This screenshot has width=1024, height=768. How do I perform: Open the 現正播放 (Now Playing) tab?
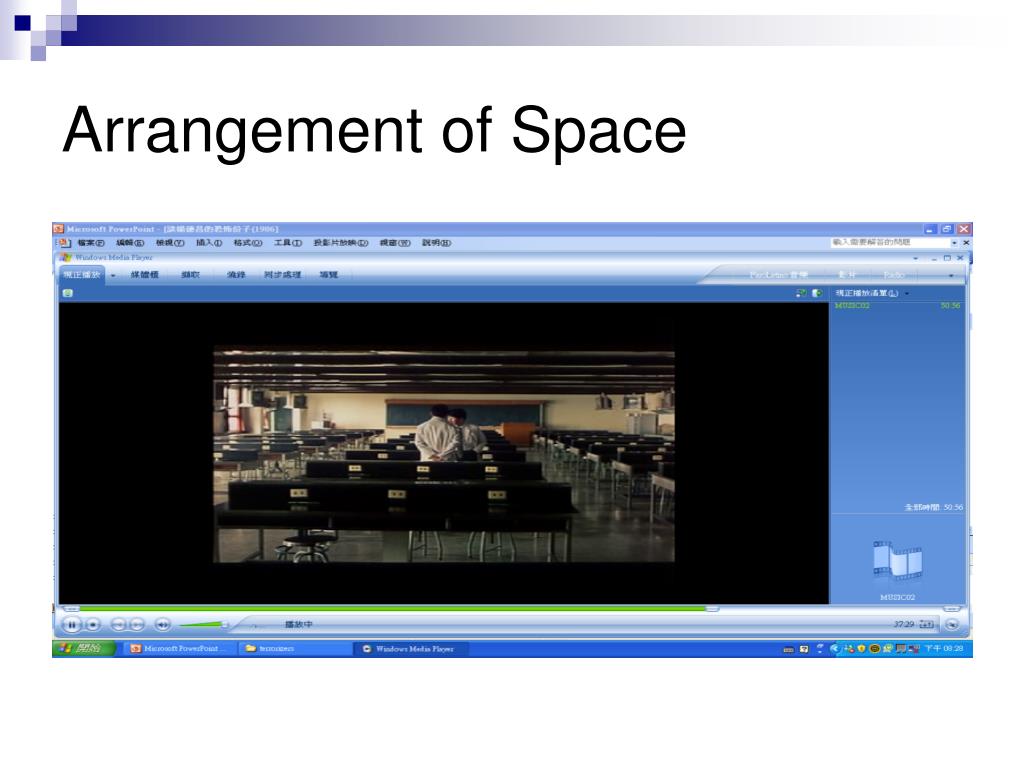coord(82,275)
